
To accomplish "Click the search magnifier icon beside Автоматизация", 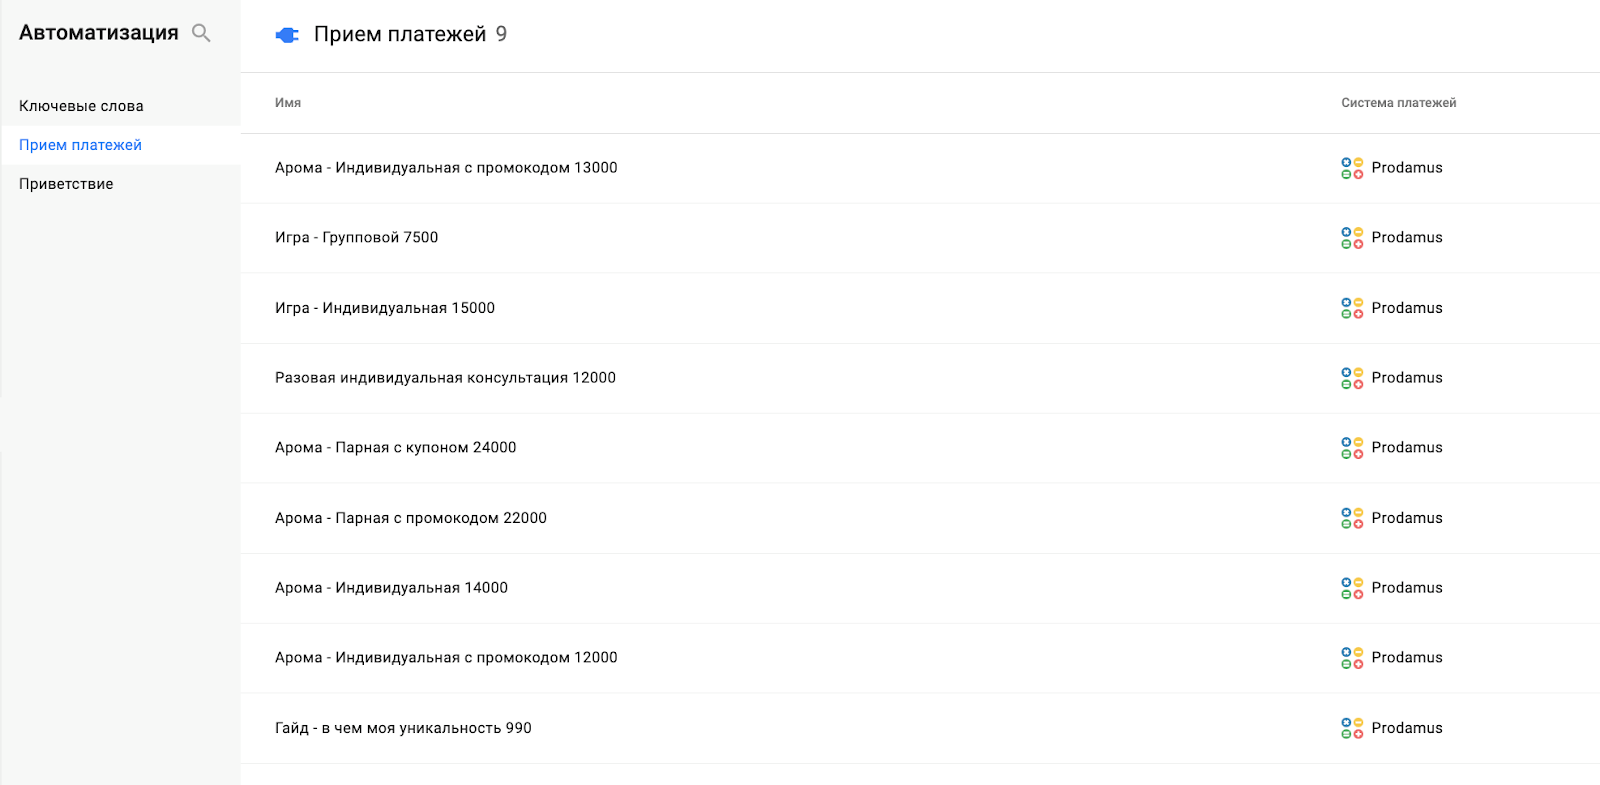I will (201, 33).
